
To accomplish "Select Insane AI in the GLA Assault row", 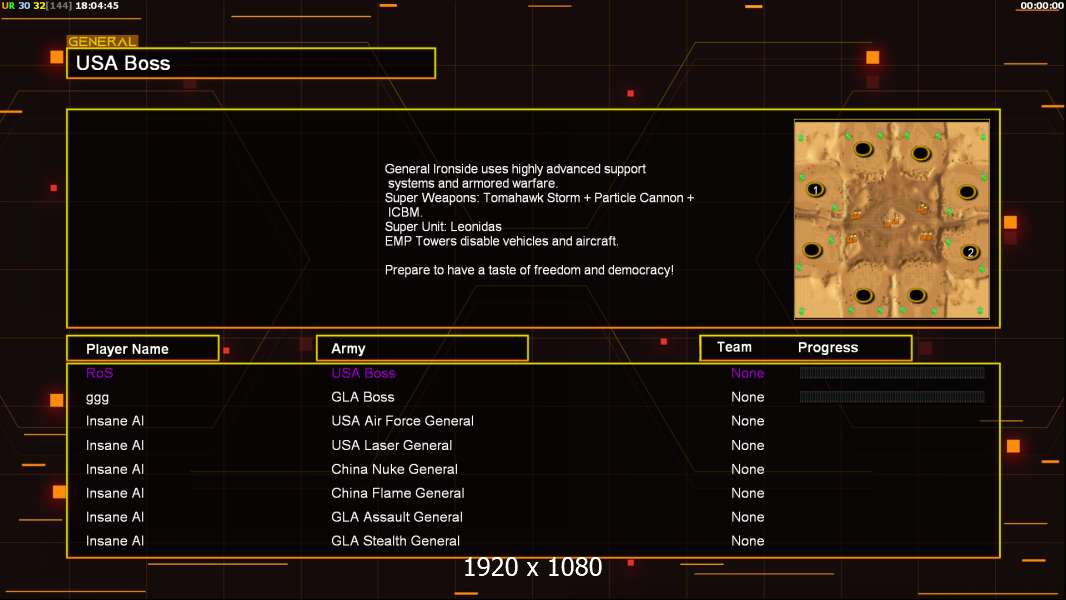I will (115, 517).
